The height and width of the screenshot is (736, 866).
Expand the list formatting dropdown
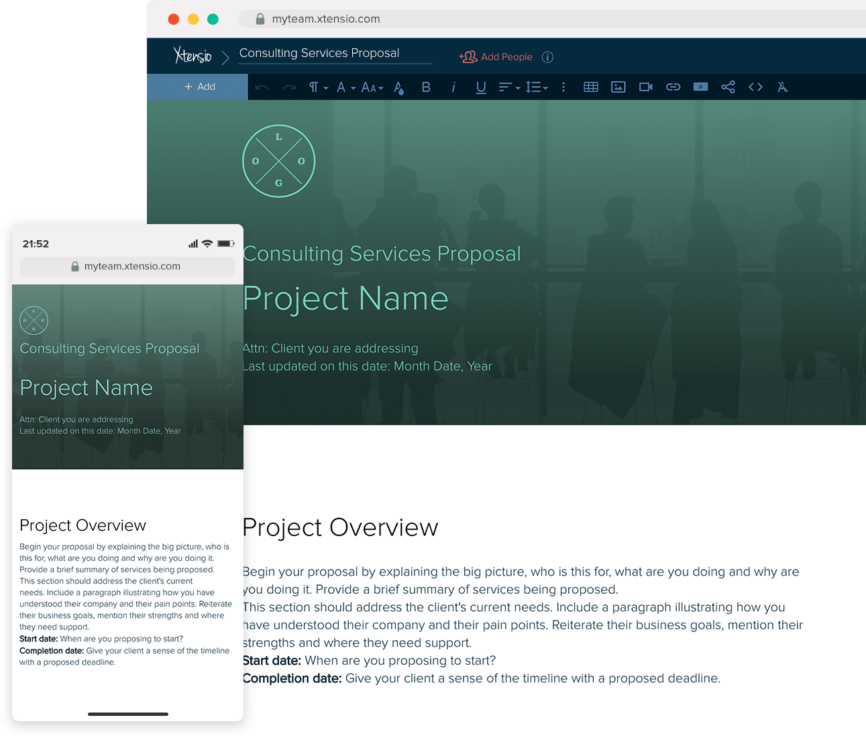[x=537, y=87]
